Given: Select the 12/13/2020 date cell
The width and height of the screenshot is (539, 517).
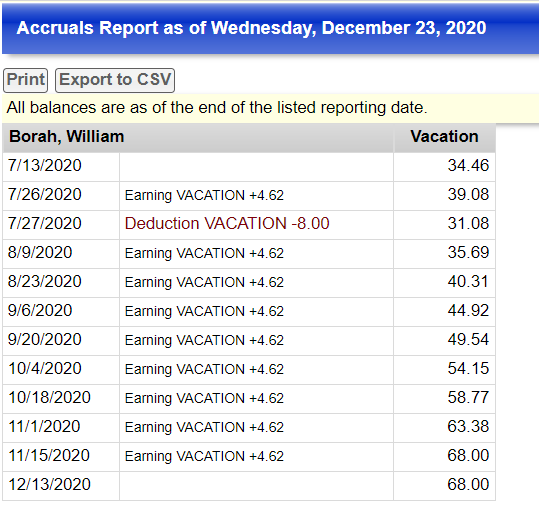Looking at the screenshot, I should pyautogui.click(x=61, y=486).
